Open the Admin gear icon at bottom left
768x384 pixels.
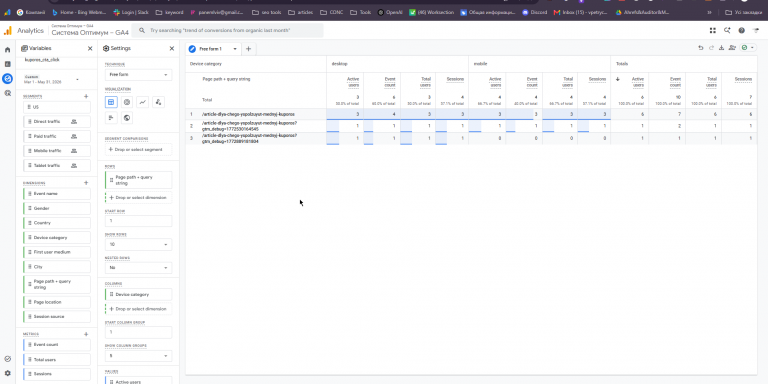pyautogui.click(x=7, y=373)
